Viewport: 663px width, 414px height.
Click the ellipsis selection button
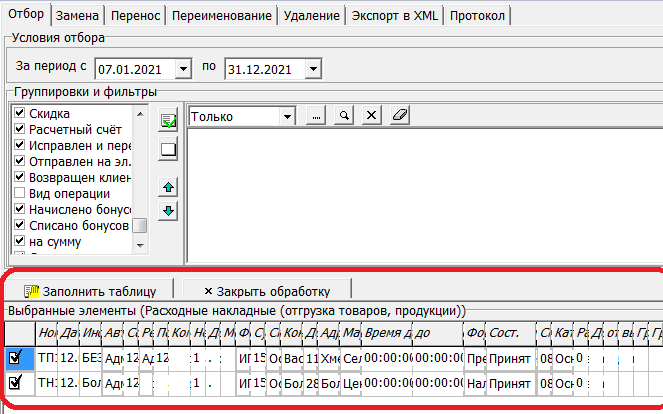[x=316, y=116]
